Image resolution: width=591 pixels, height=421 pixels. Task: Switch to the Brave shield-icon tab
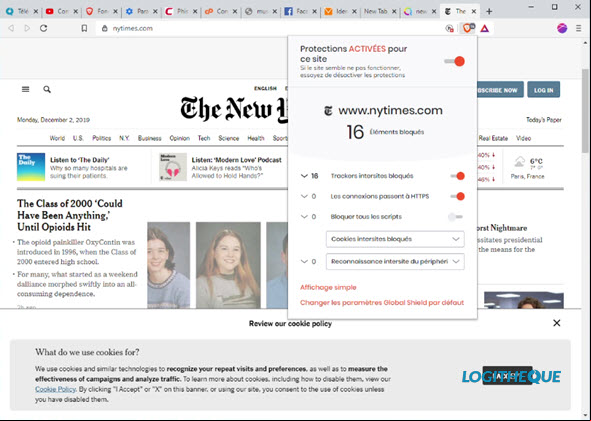[x=101, y=11]
